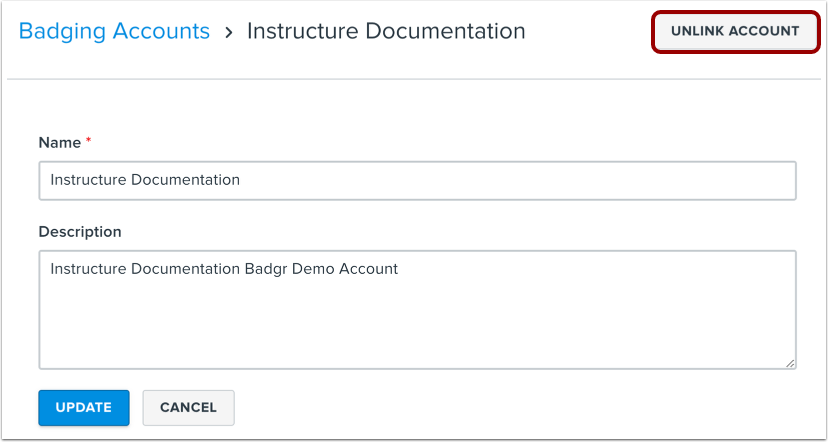This screenshot has height=442, width=828.
Task: Click the word Account in the description
Action: (368, 268)
